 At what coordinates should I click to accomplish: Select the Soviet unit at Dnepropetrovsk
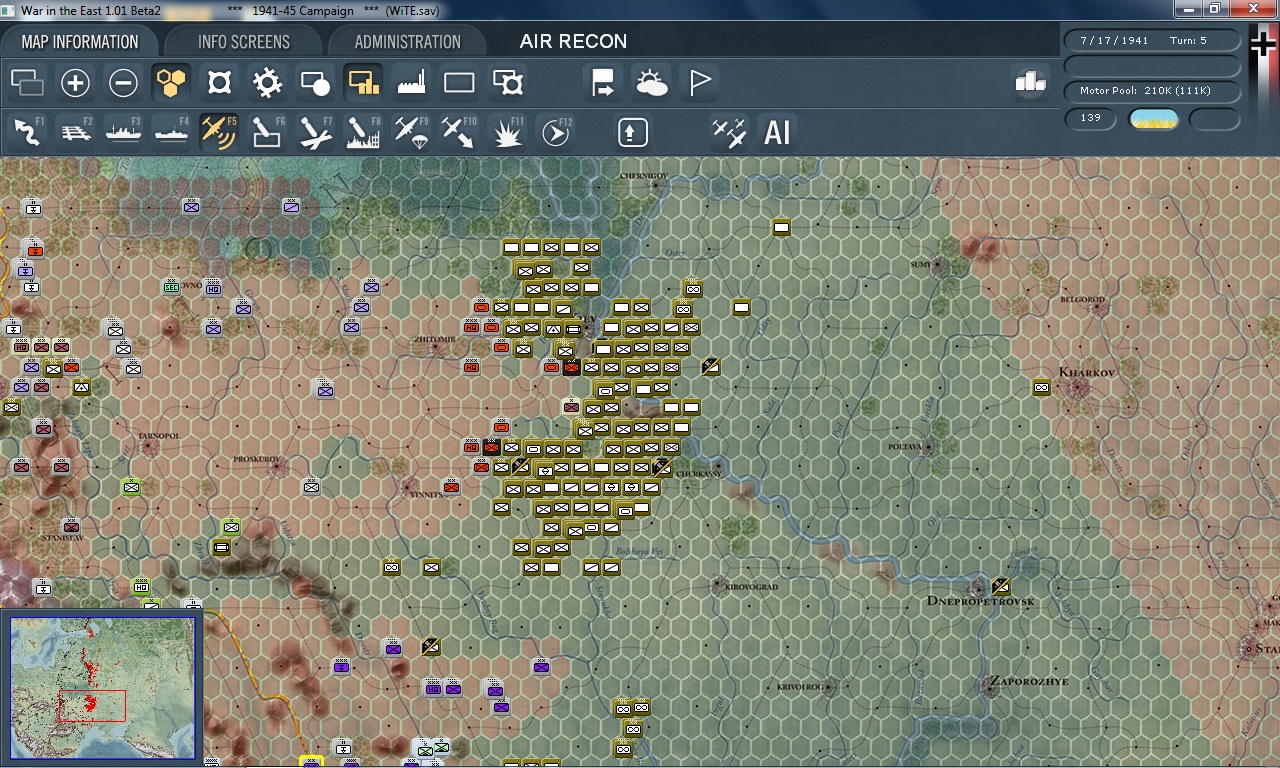click(1000, 586)
